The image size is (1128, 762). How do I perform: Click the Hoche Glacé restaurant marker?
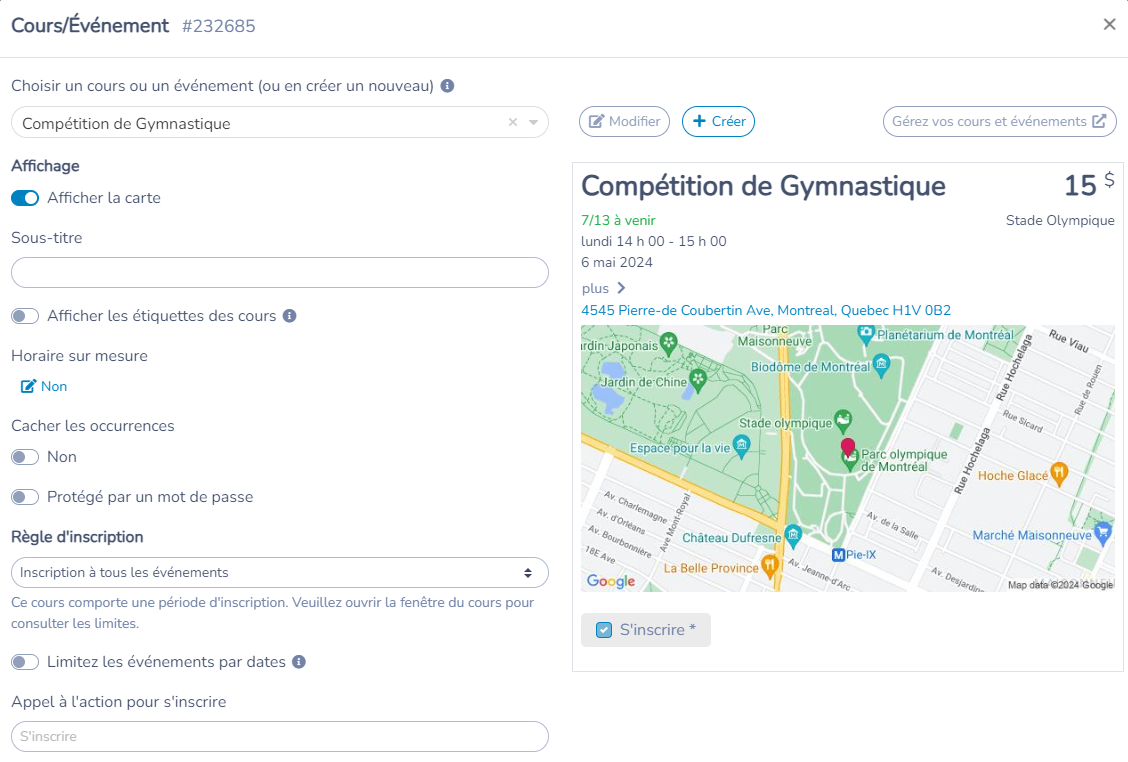click(x=1059, y=473)
